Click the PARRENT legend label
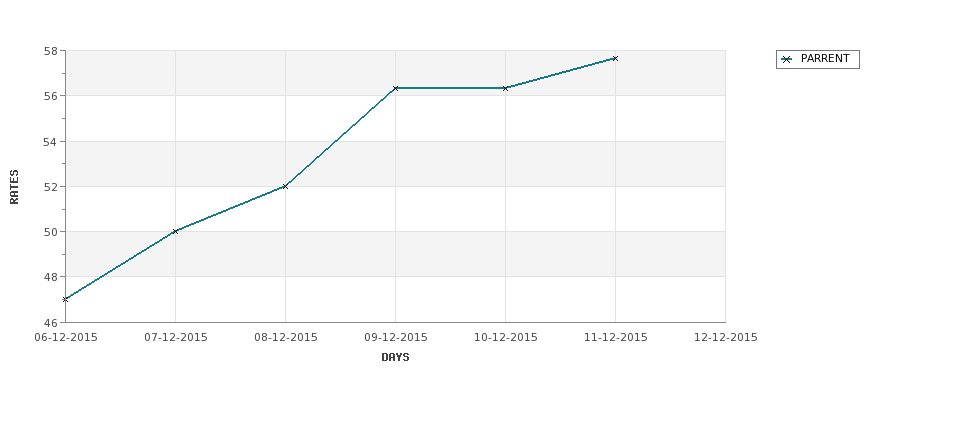 825,59
